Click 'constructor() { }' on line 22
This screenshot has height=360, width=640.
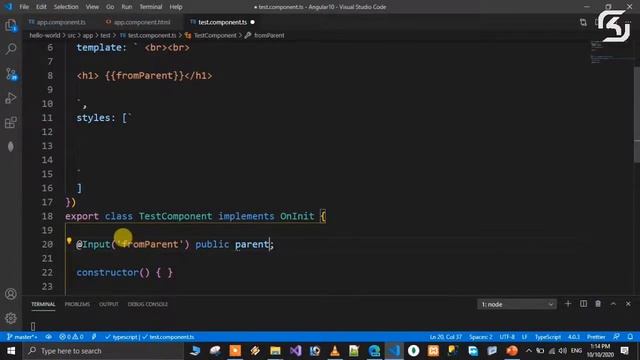pos(124,273)
